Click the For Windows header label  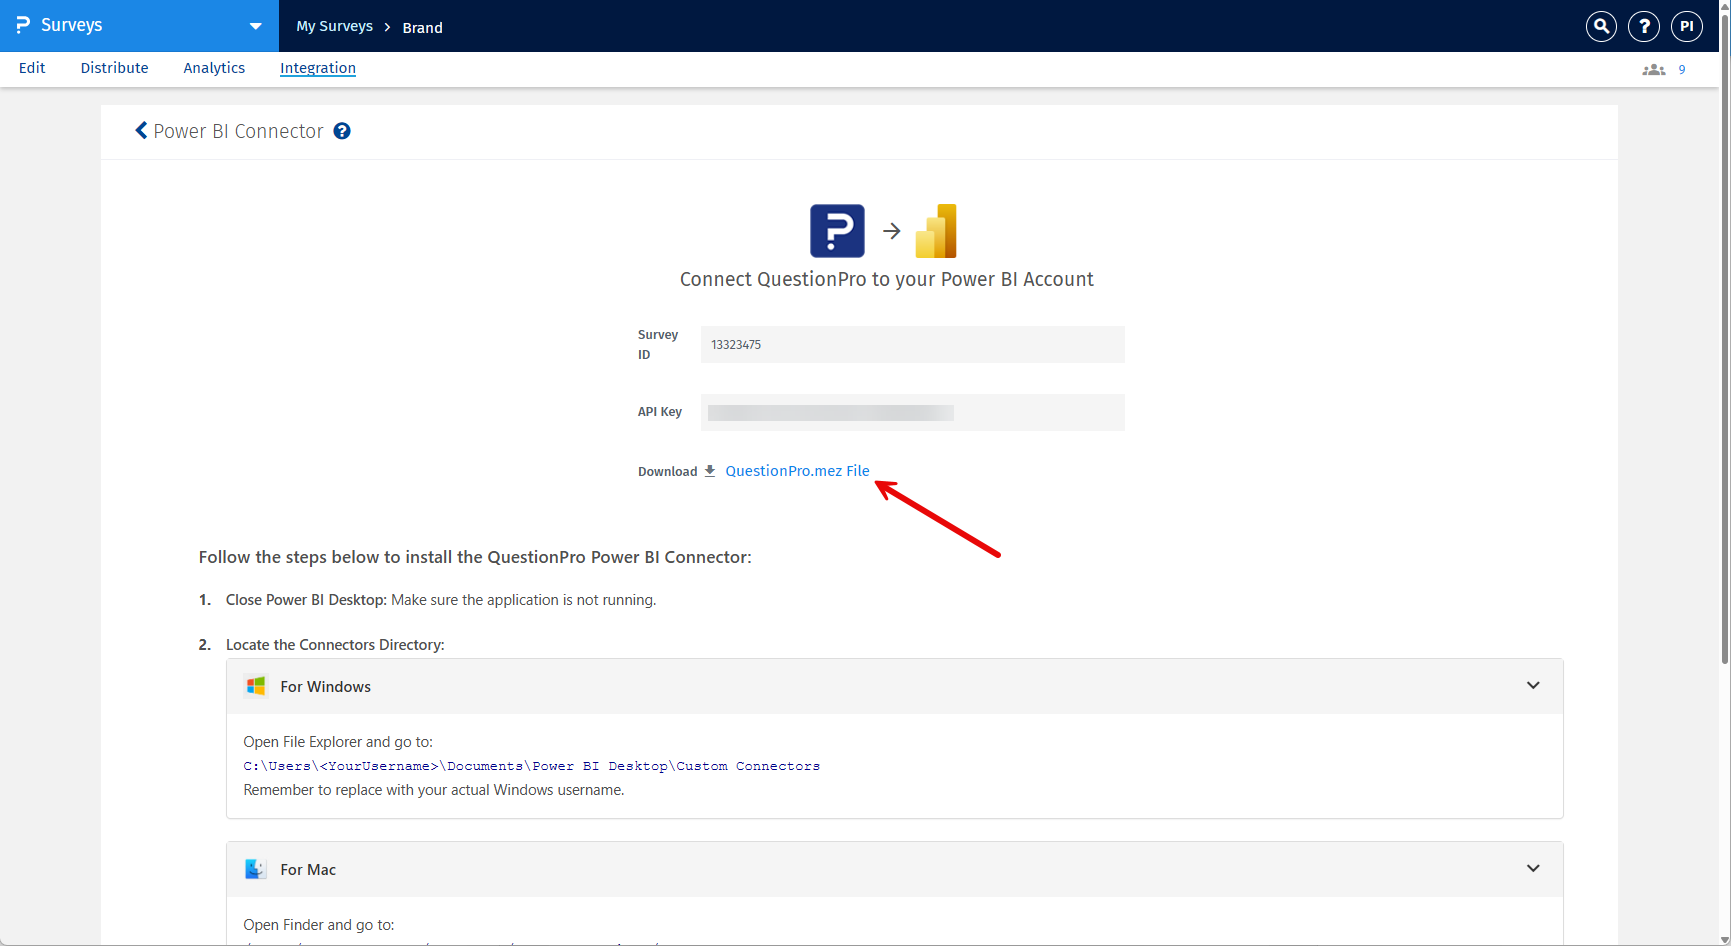click(x=325, y=687)
